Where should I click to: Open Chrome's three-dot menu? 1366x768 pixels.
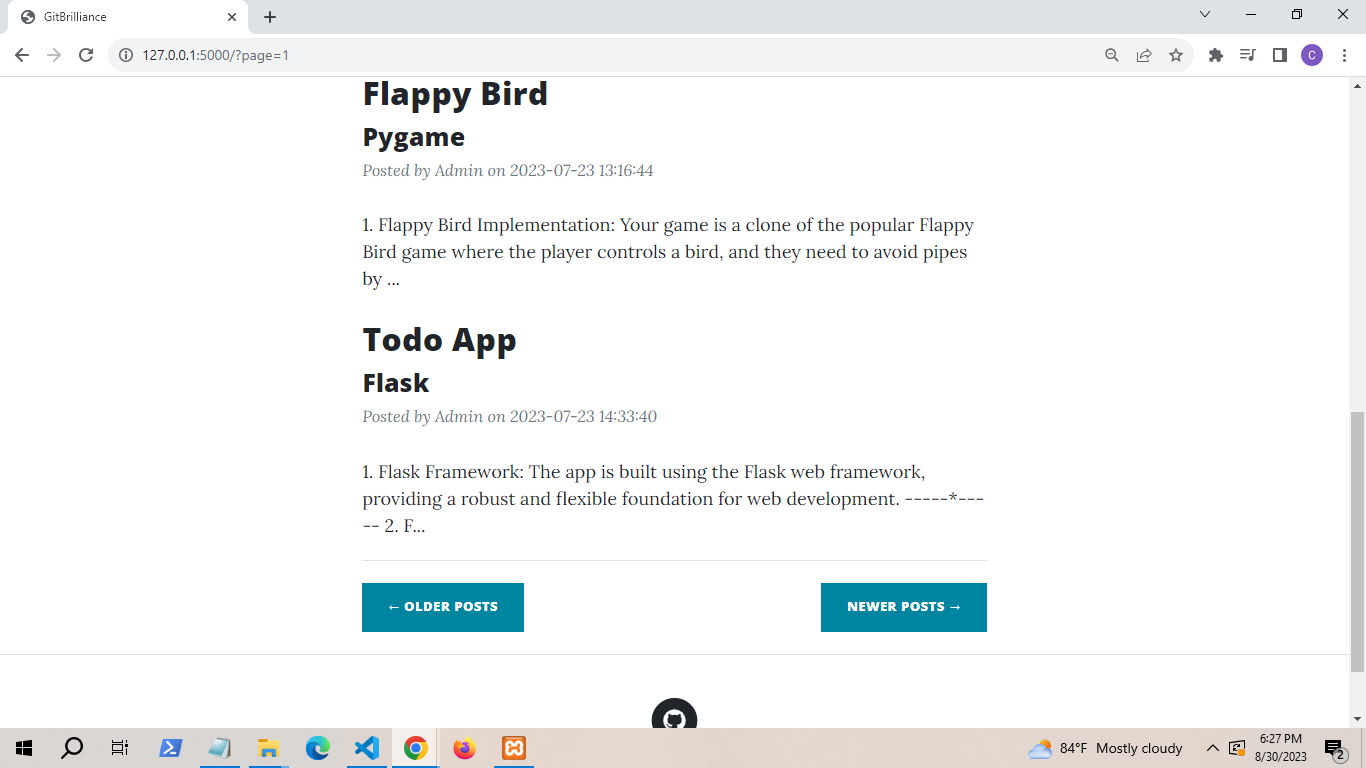(1344, 55)
